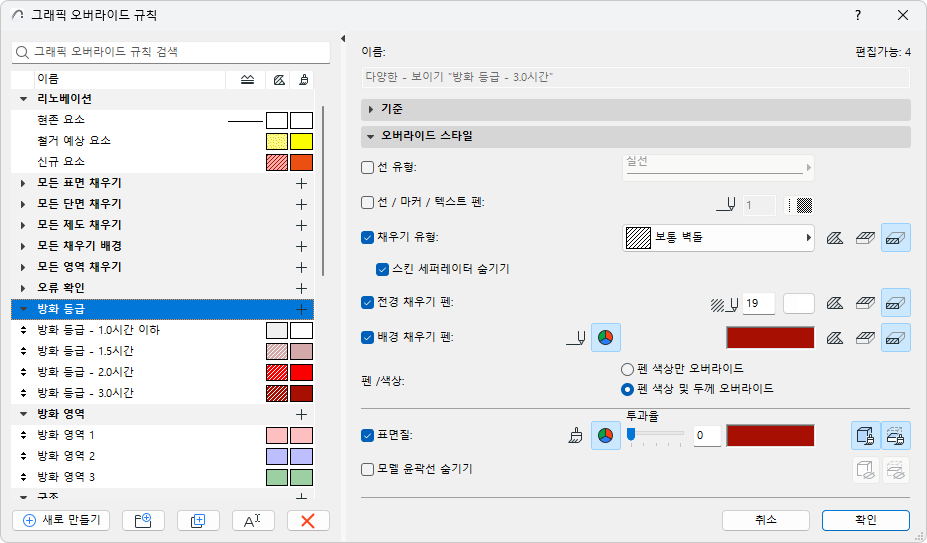Expand the 모든 표면 채우기 group
This screenshot has height=543, width=927.
coord(23,183)
